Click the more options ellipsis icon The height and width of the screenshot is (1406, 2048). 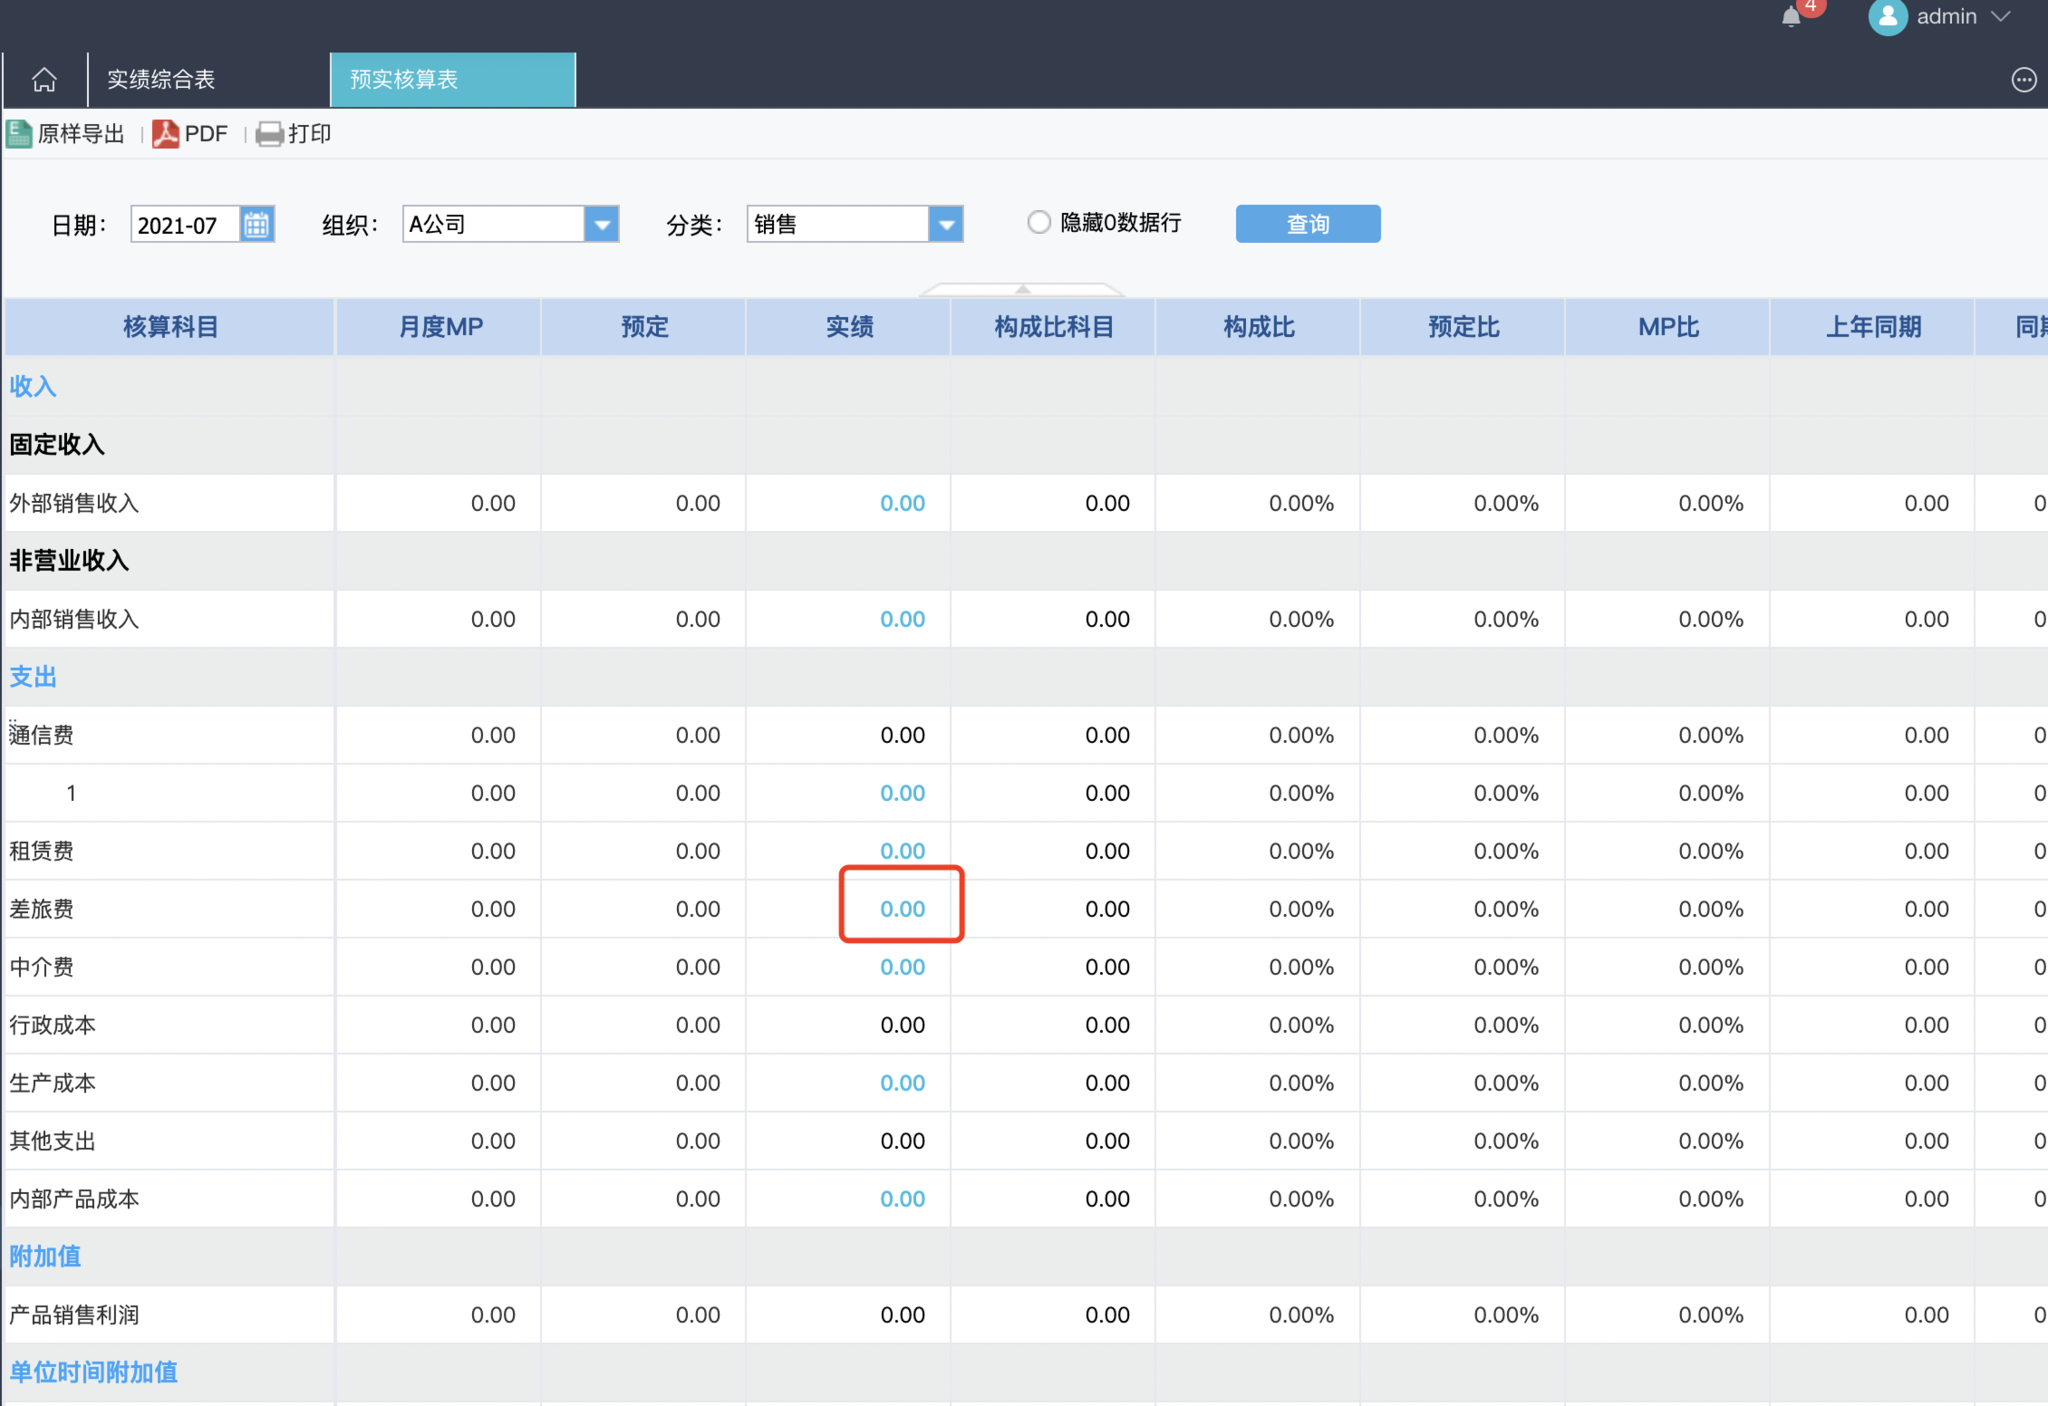coord(2023,80)
